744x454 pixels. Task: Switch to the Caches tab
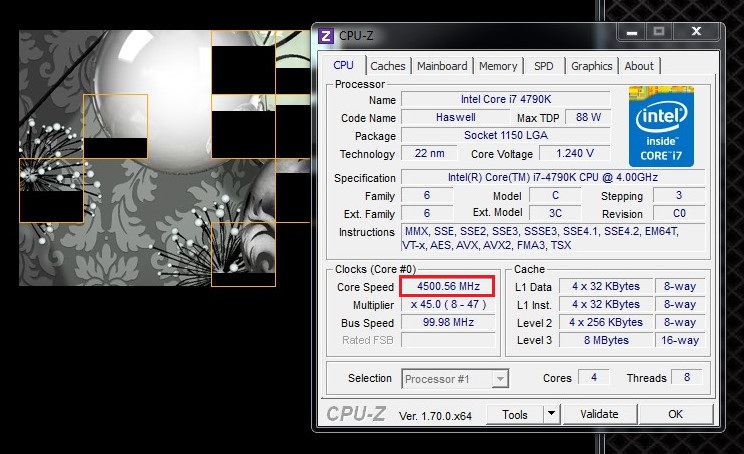388,66
